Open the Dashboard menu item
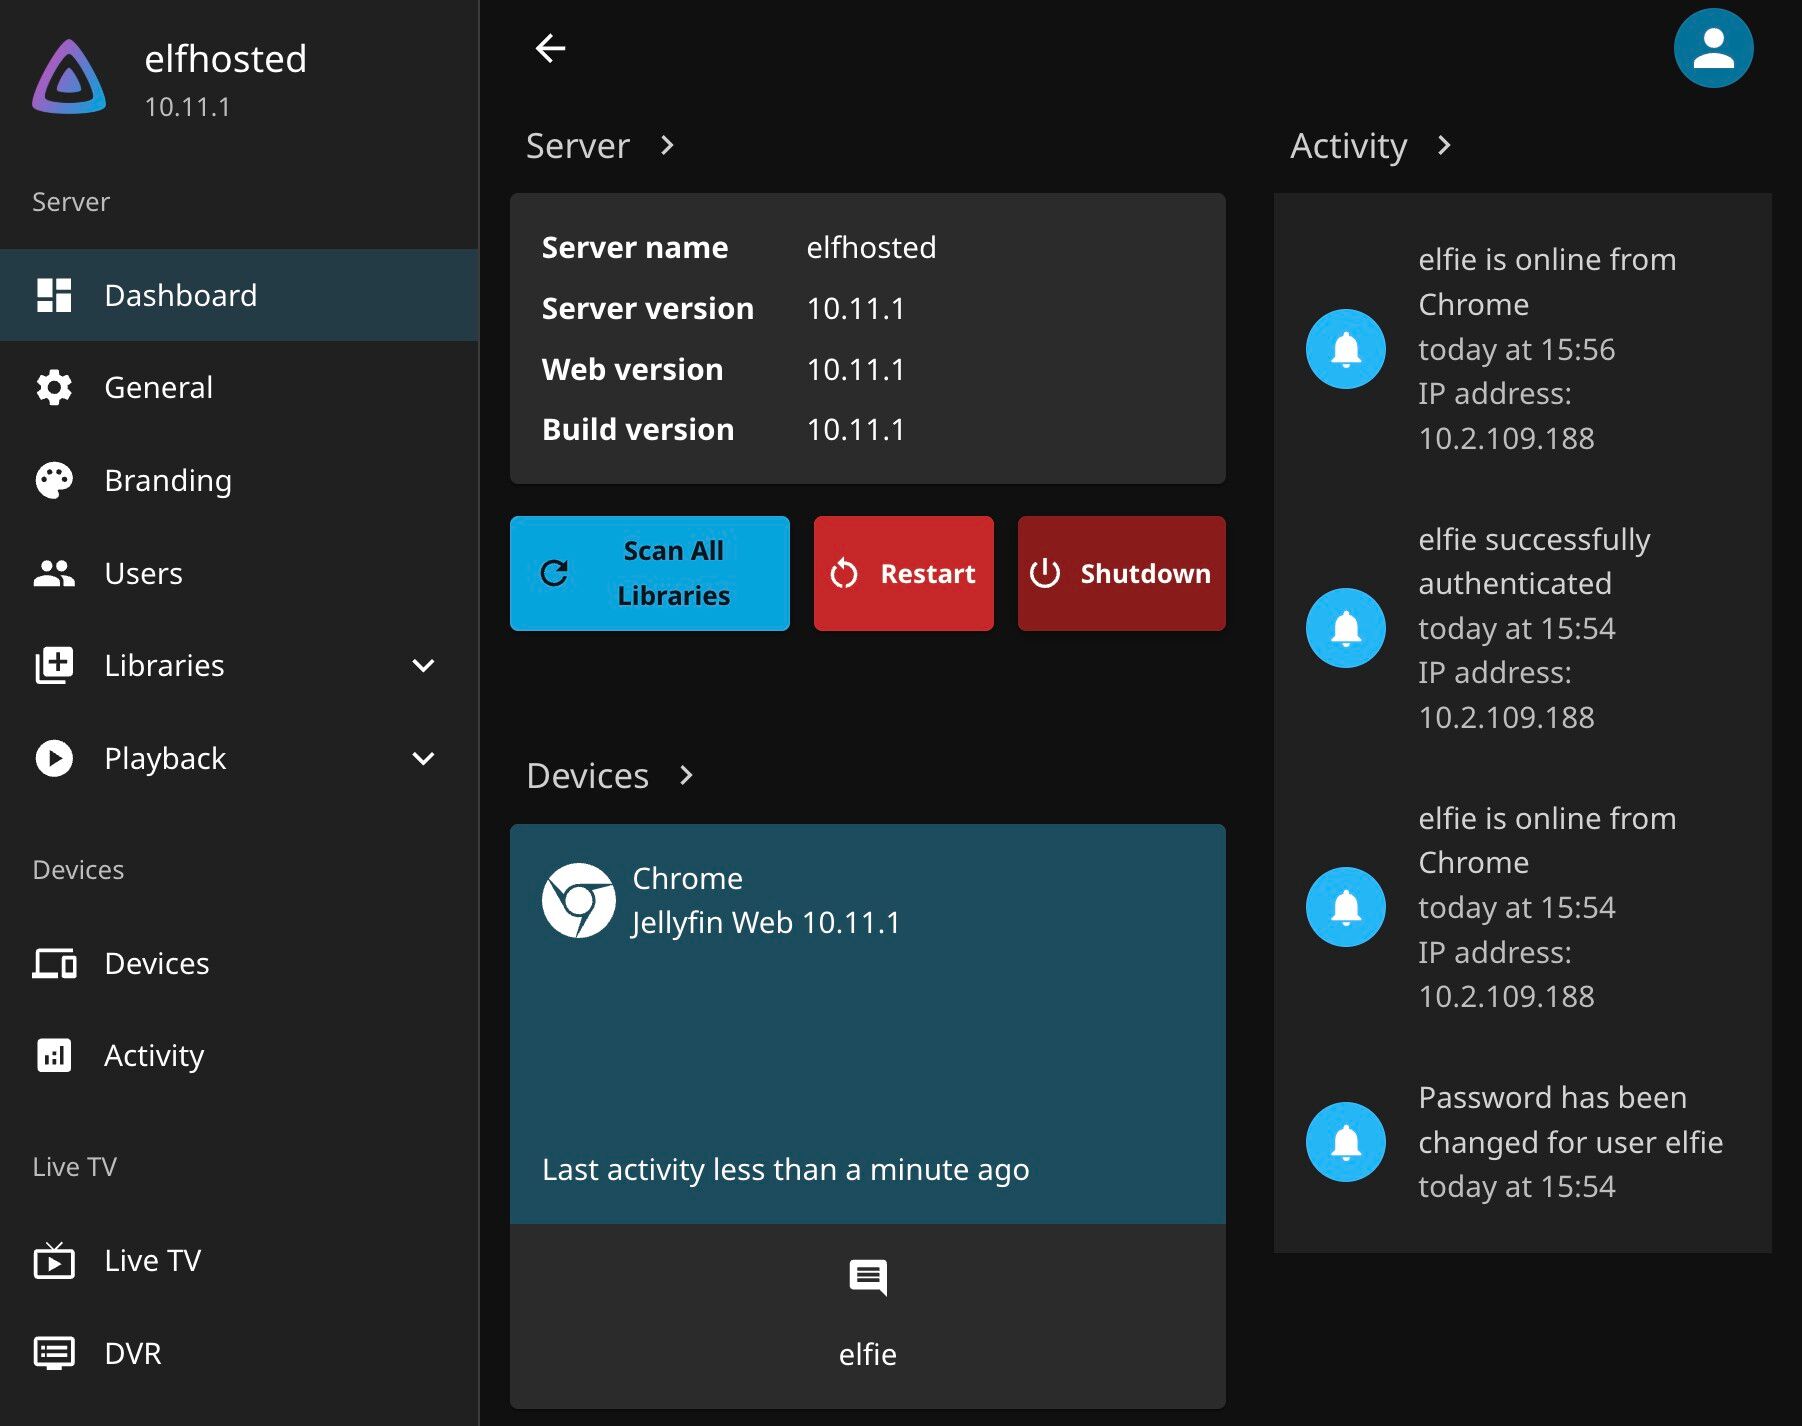Viewport: 1802px width, 1426px height. (x=239, y=295)
